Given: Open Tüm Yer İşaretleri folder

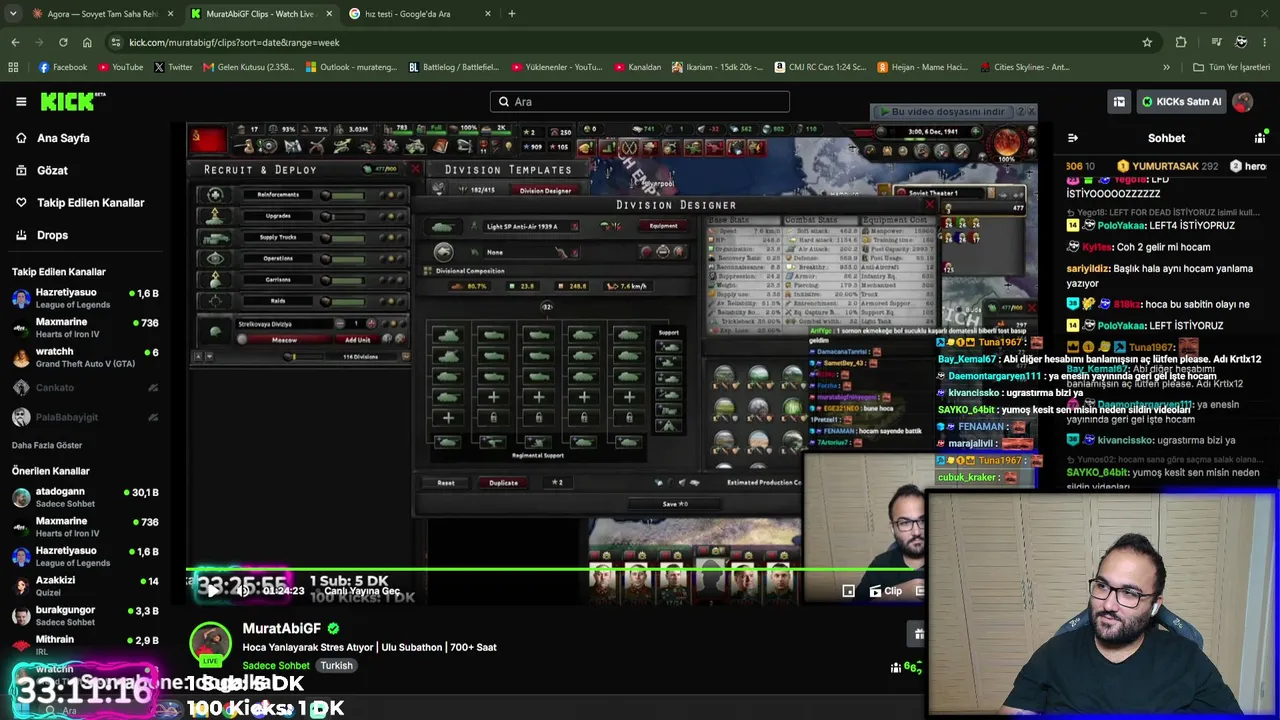Looking at the screenshot, I should tap(1231, 67).
